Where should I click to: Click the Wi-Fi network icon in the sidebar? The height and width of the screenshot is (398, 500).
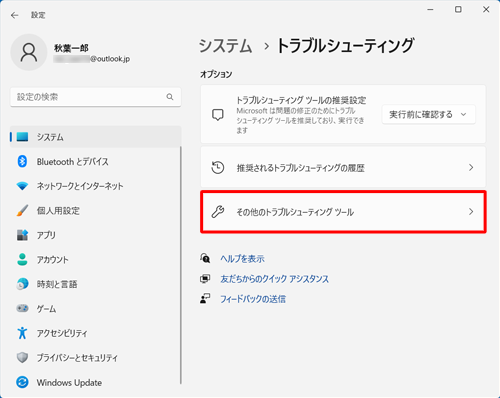point(22,186)
